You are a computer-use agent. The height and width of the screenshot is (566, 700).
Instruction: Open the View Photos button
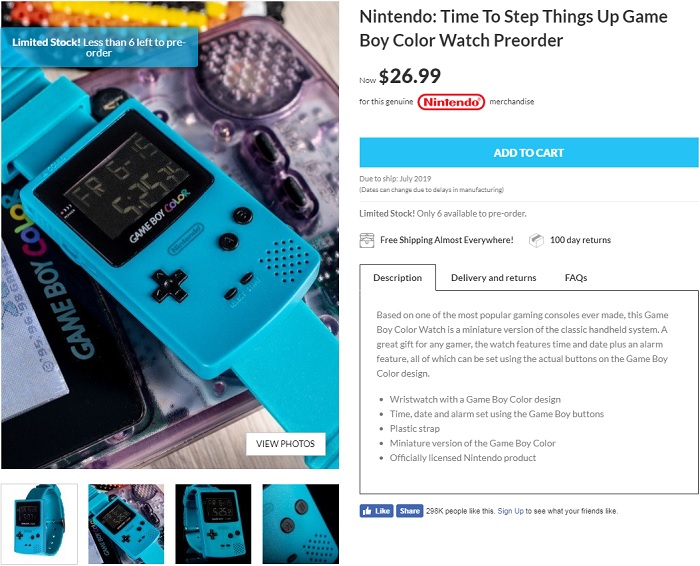(286, 444)
